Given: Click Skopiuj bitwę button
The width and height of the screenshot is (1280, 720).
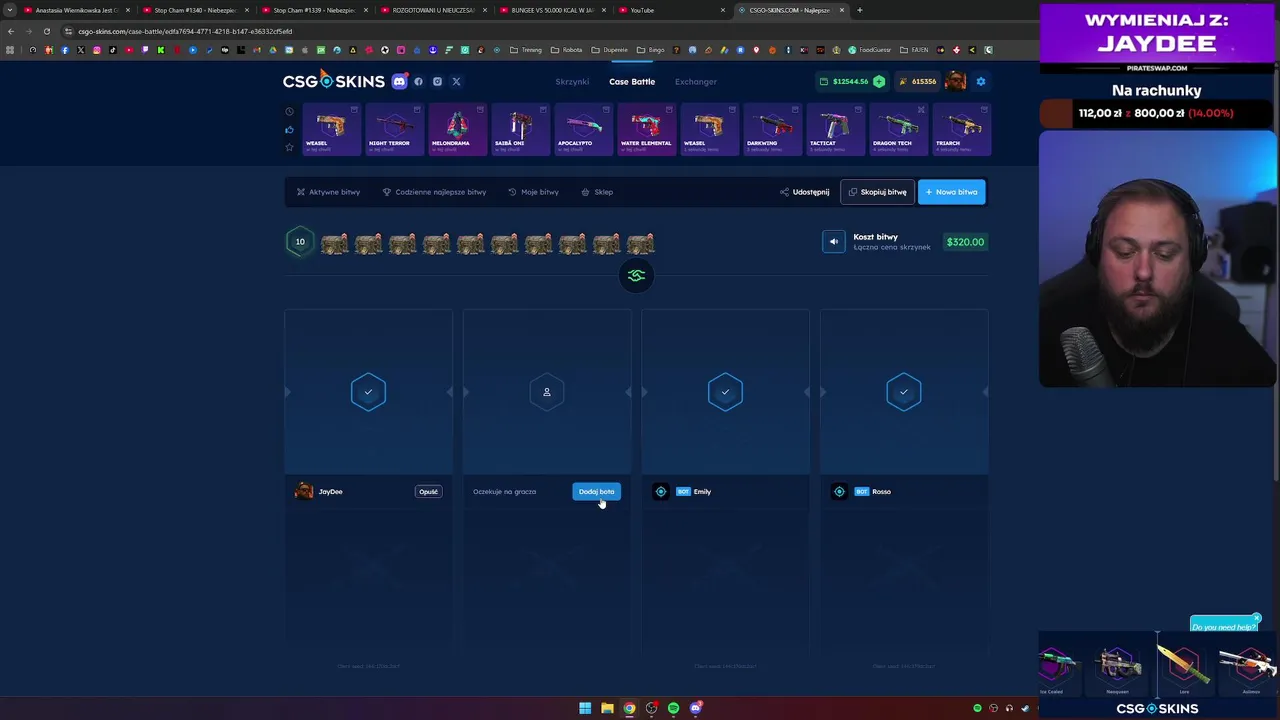Looking at the screenshot, I should (877, 192).
